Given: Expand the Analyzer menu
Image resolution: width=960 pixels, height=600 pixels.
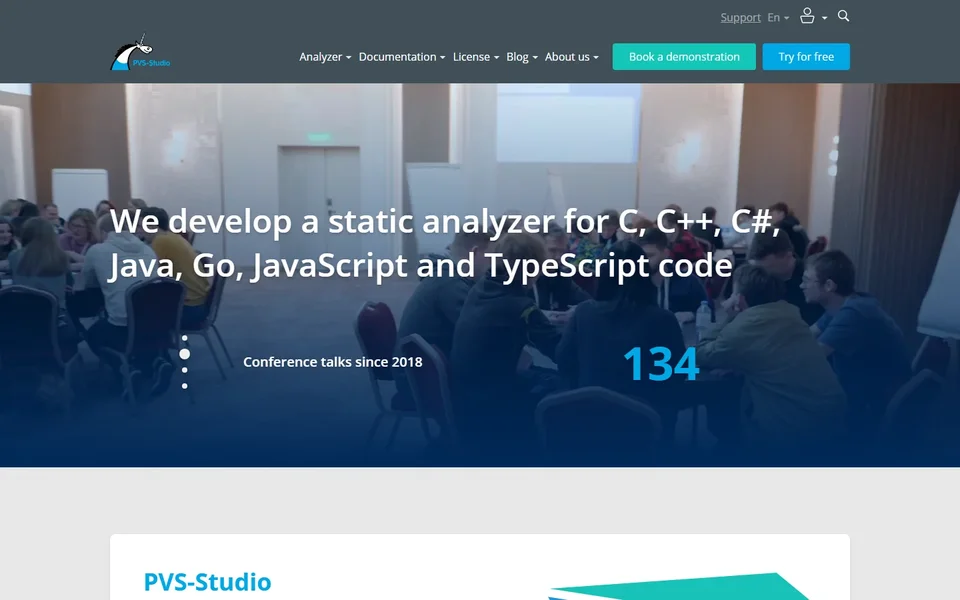Looking at the screenshot, I should (325, 57).
